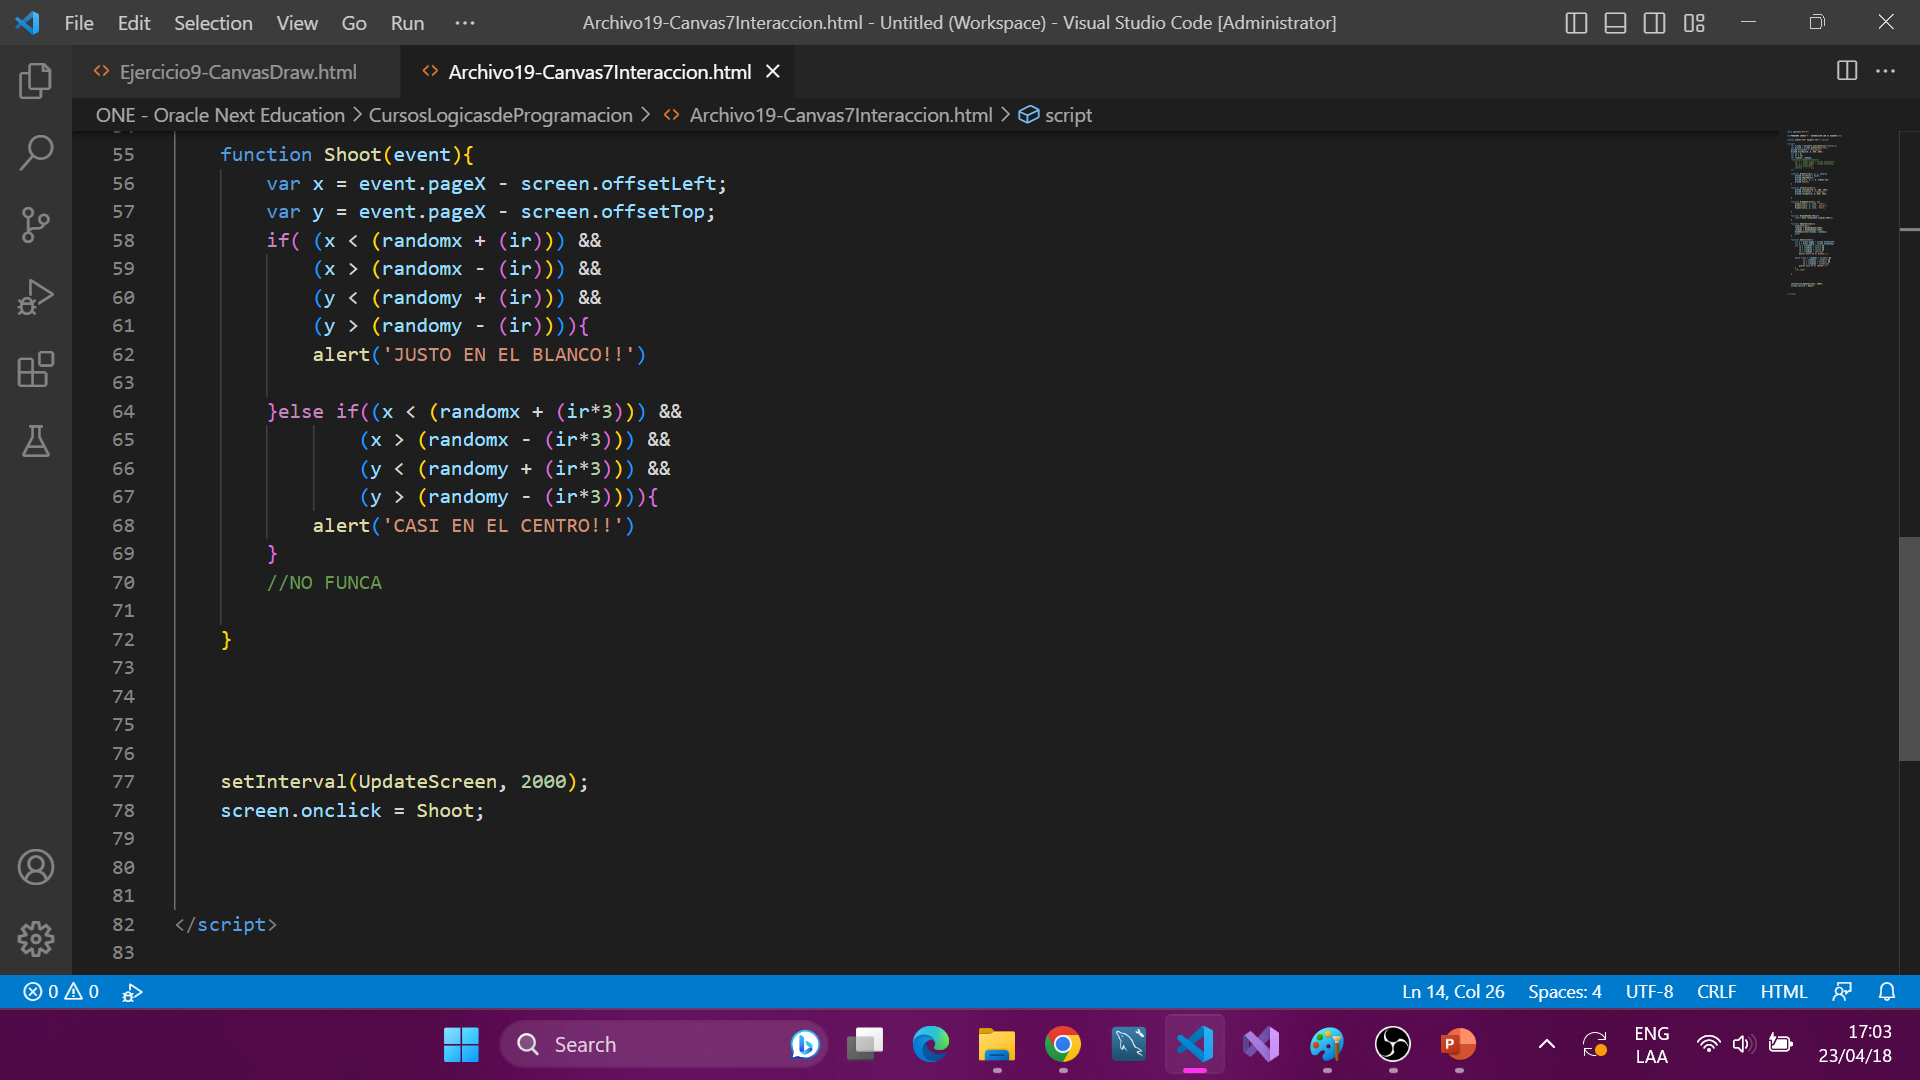Open File Explorer from taskbar
Screen dimensions: 1920x1080
click(x=997, y=1045)
